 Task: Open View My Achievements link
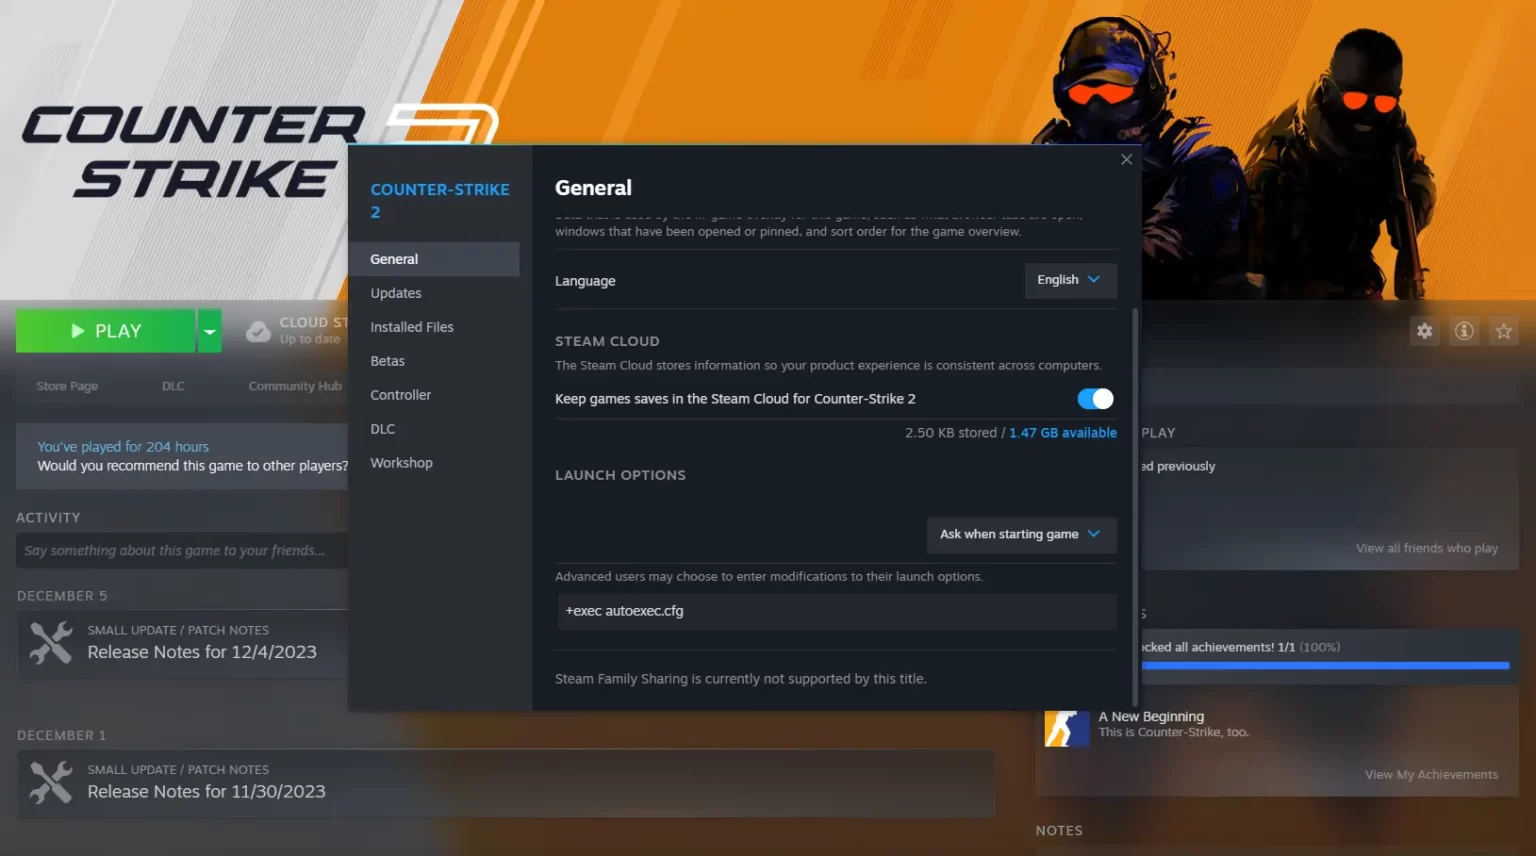[1431, 774]
